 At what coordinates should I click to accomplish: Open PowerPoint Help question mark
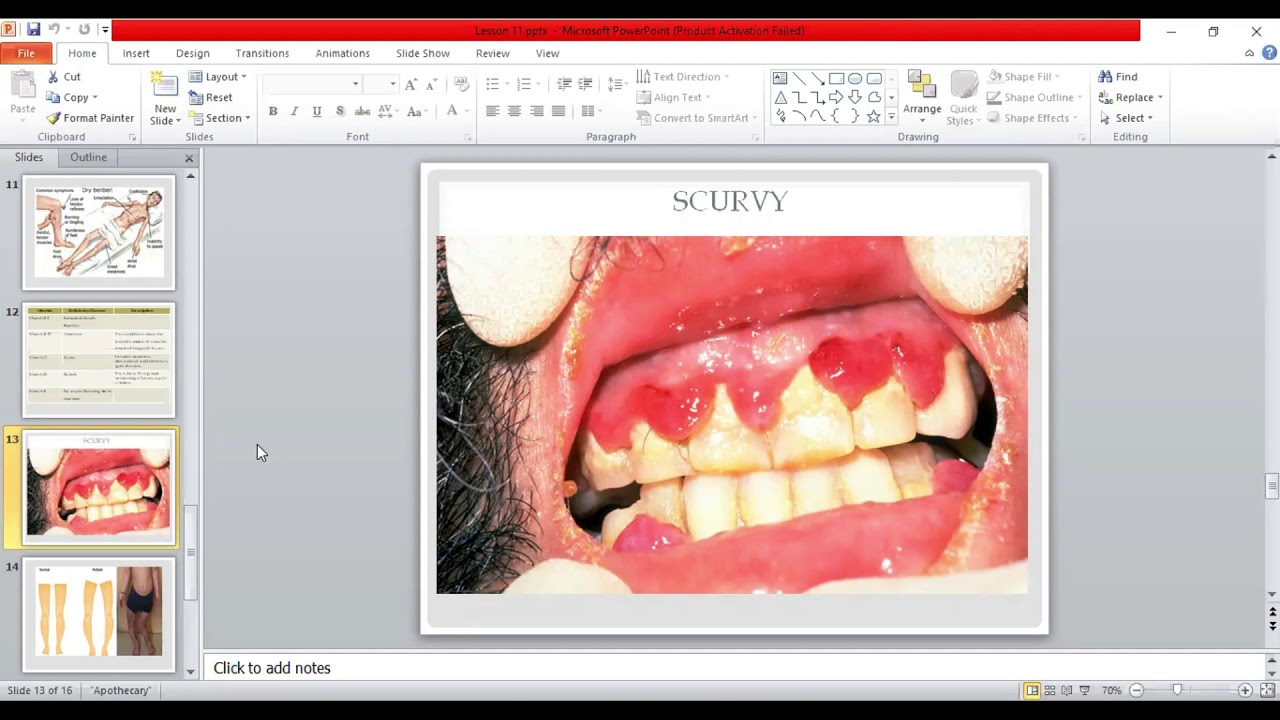pos(1269,53)
